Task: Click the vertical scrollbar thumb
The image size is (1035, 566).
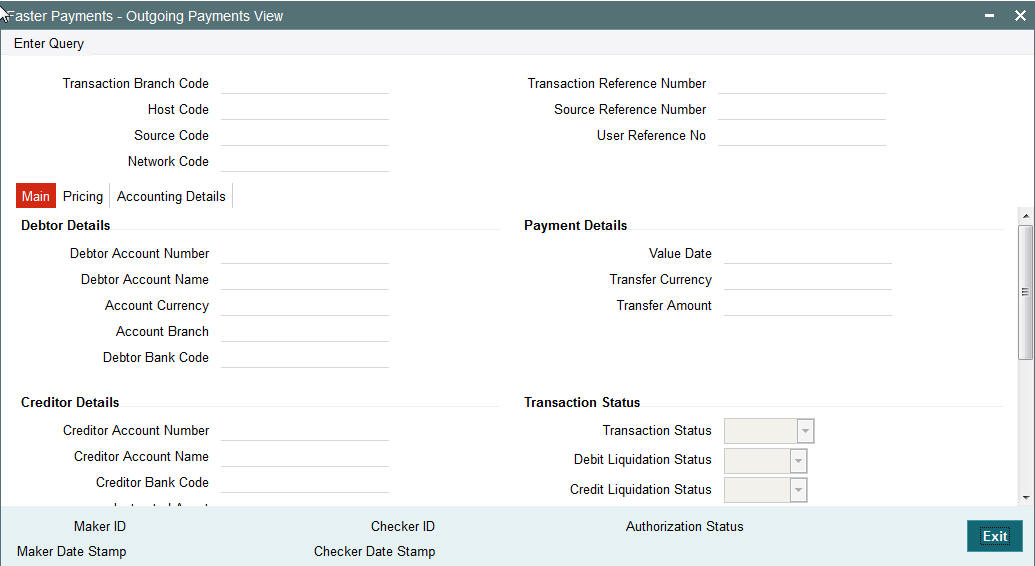Action: tap(1025, 292)
